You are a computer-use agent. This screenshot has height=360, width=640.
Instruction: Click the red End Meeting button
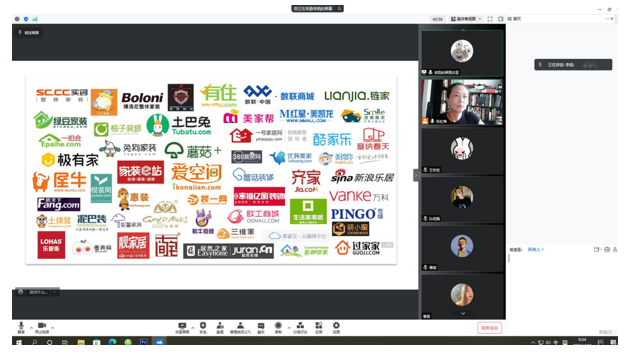(x=489, y=328)
